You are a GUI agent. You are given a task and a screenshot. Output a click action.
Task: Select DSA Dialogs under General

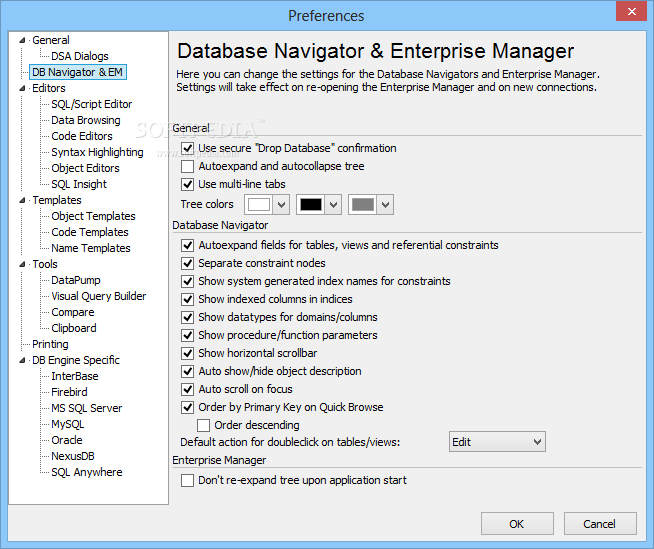click(80, 56)
